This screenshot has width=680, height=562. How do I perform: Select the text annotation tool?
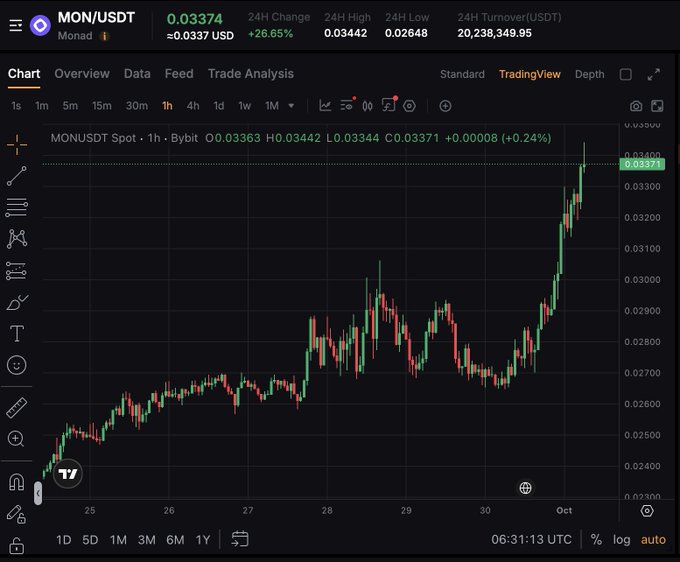(x=17, y=333)
